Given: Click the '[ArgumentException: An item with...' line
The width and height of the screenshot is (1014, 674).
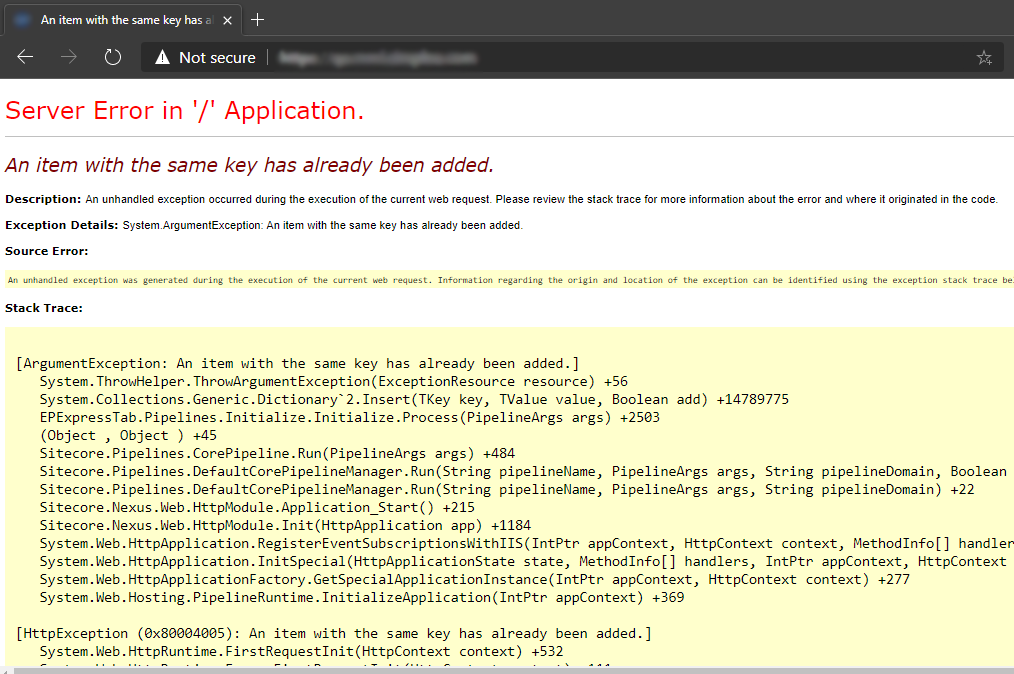Looking at the screenshot, I should tap(297, 364).
